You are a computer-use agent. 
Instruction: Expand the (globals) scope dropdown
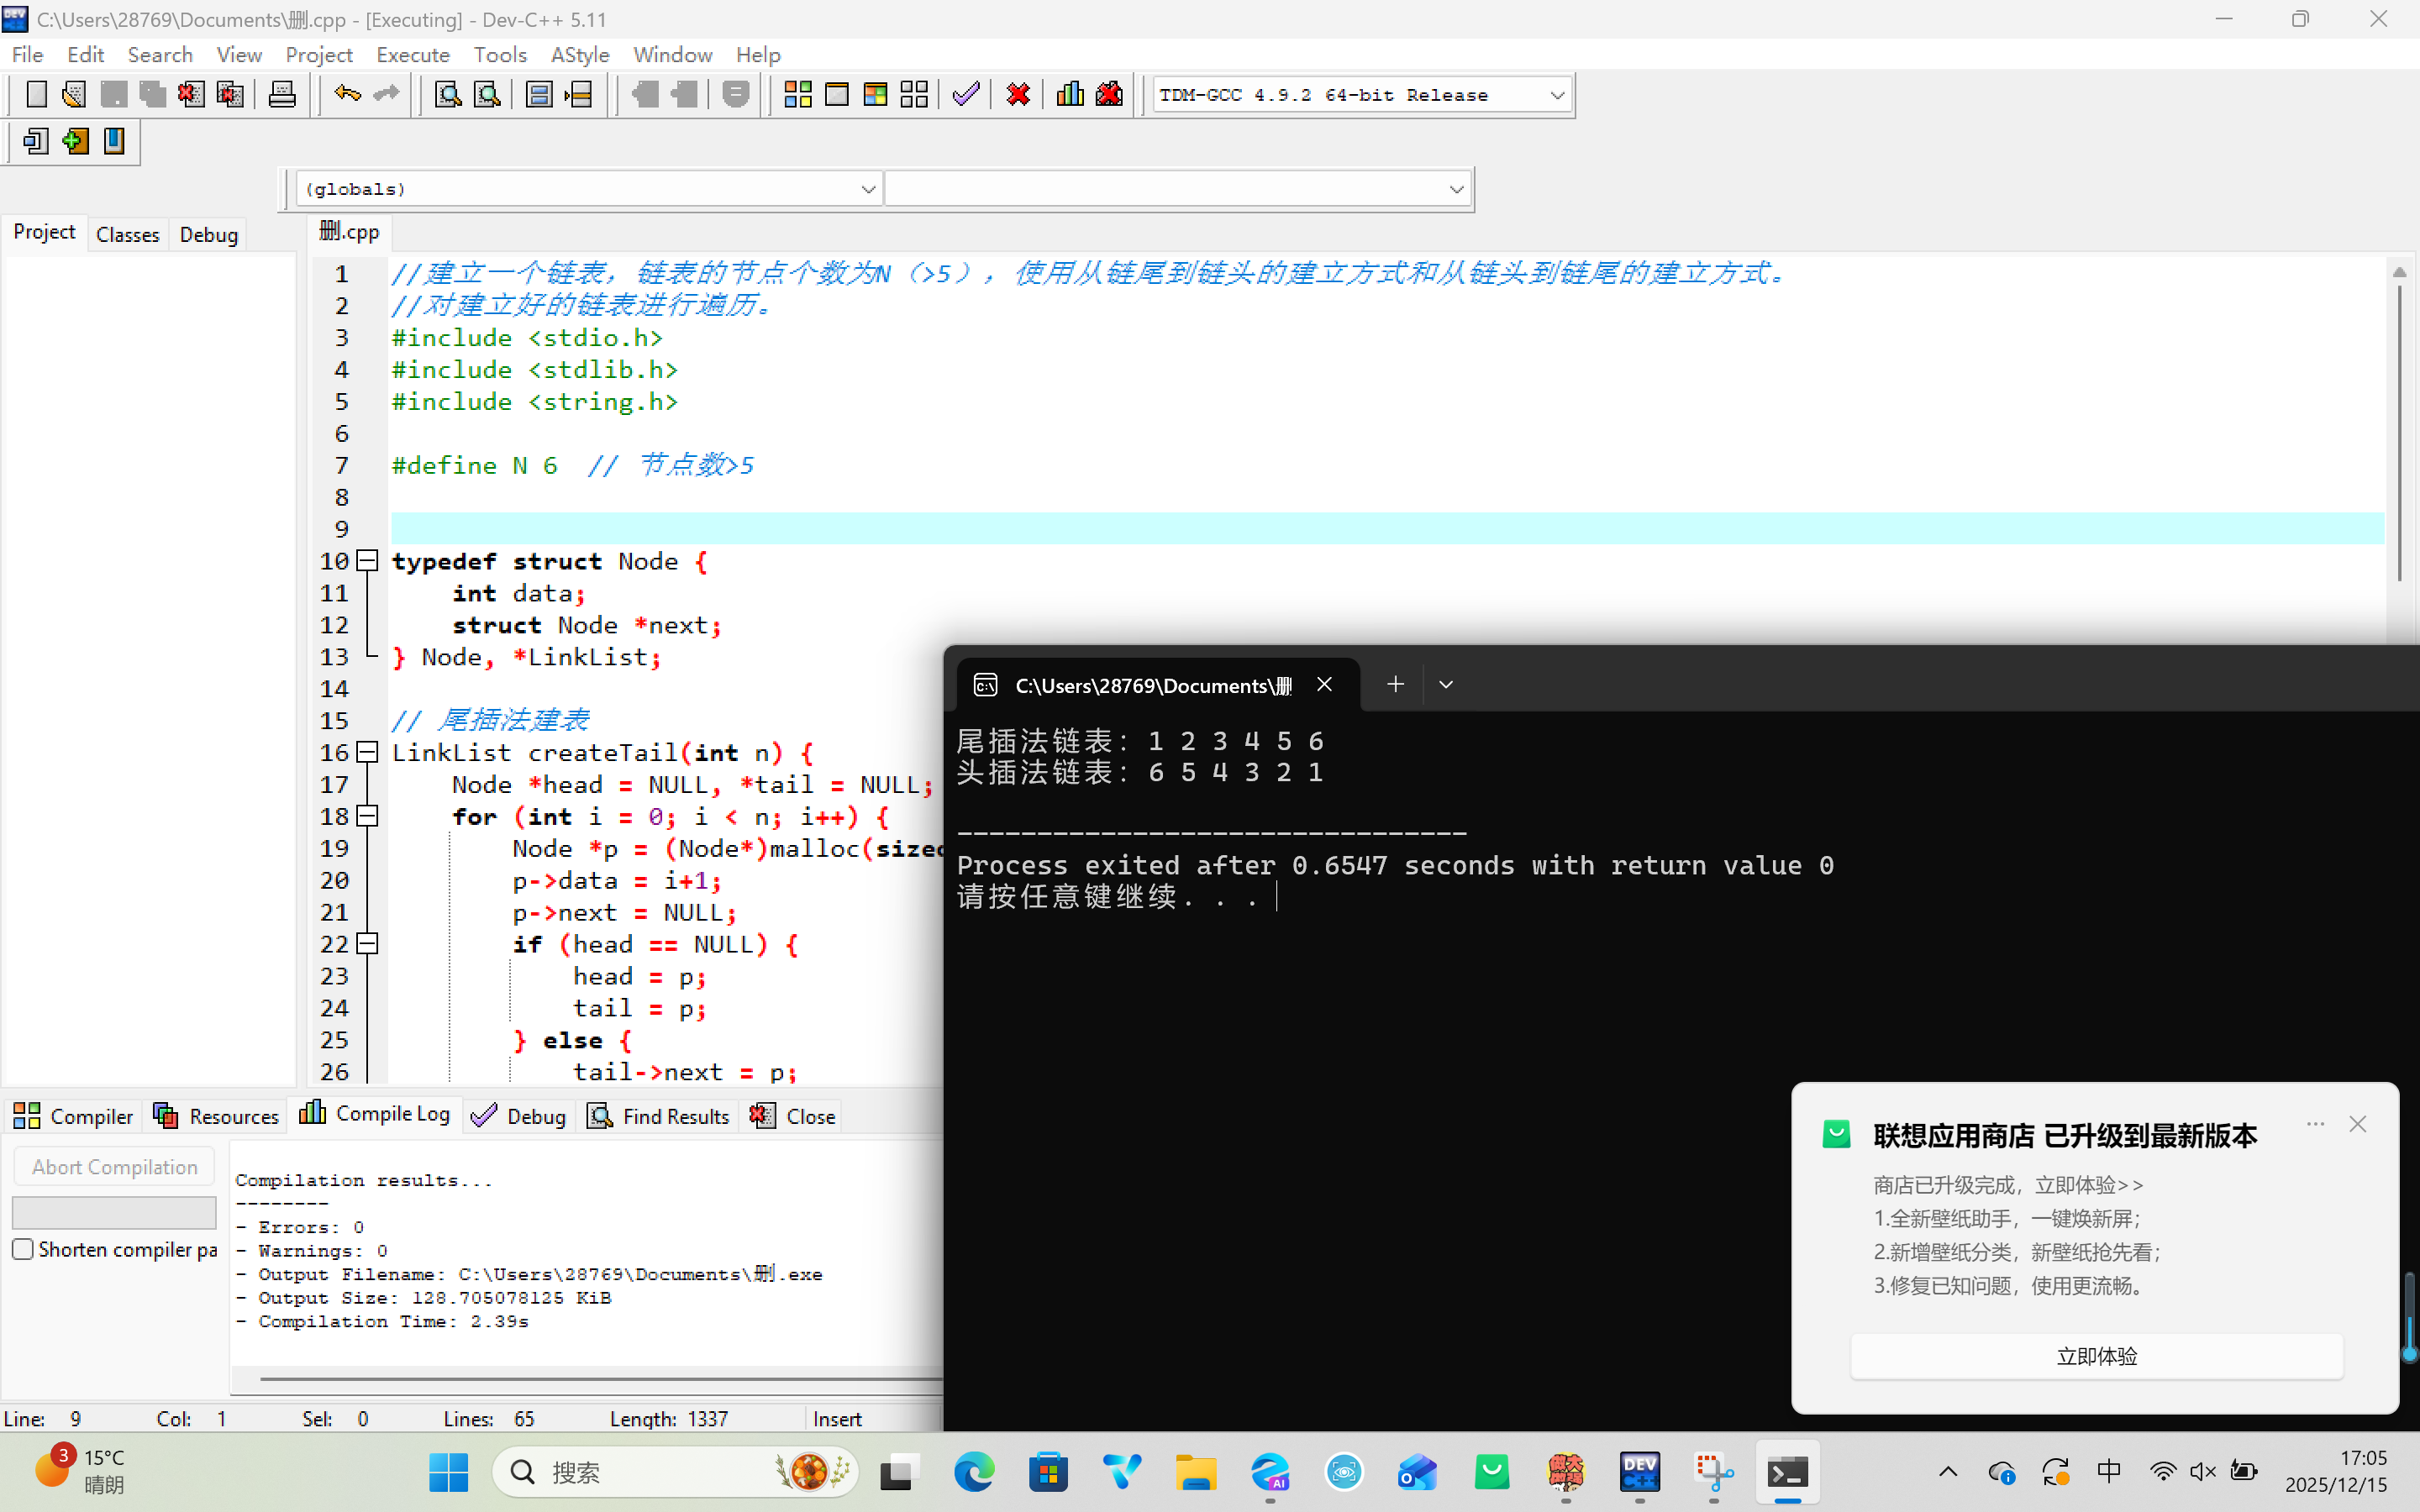868,189
